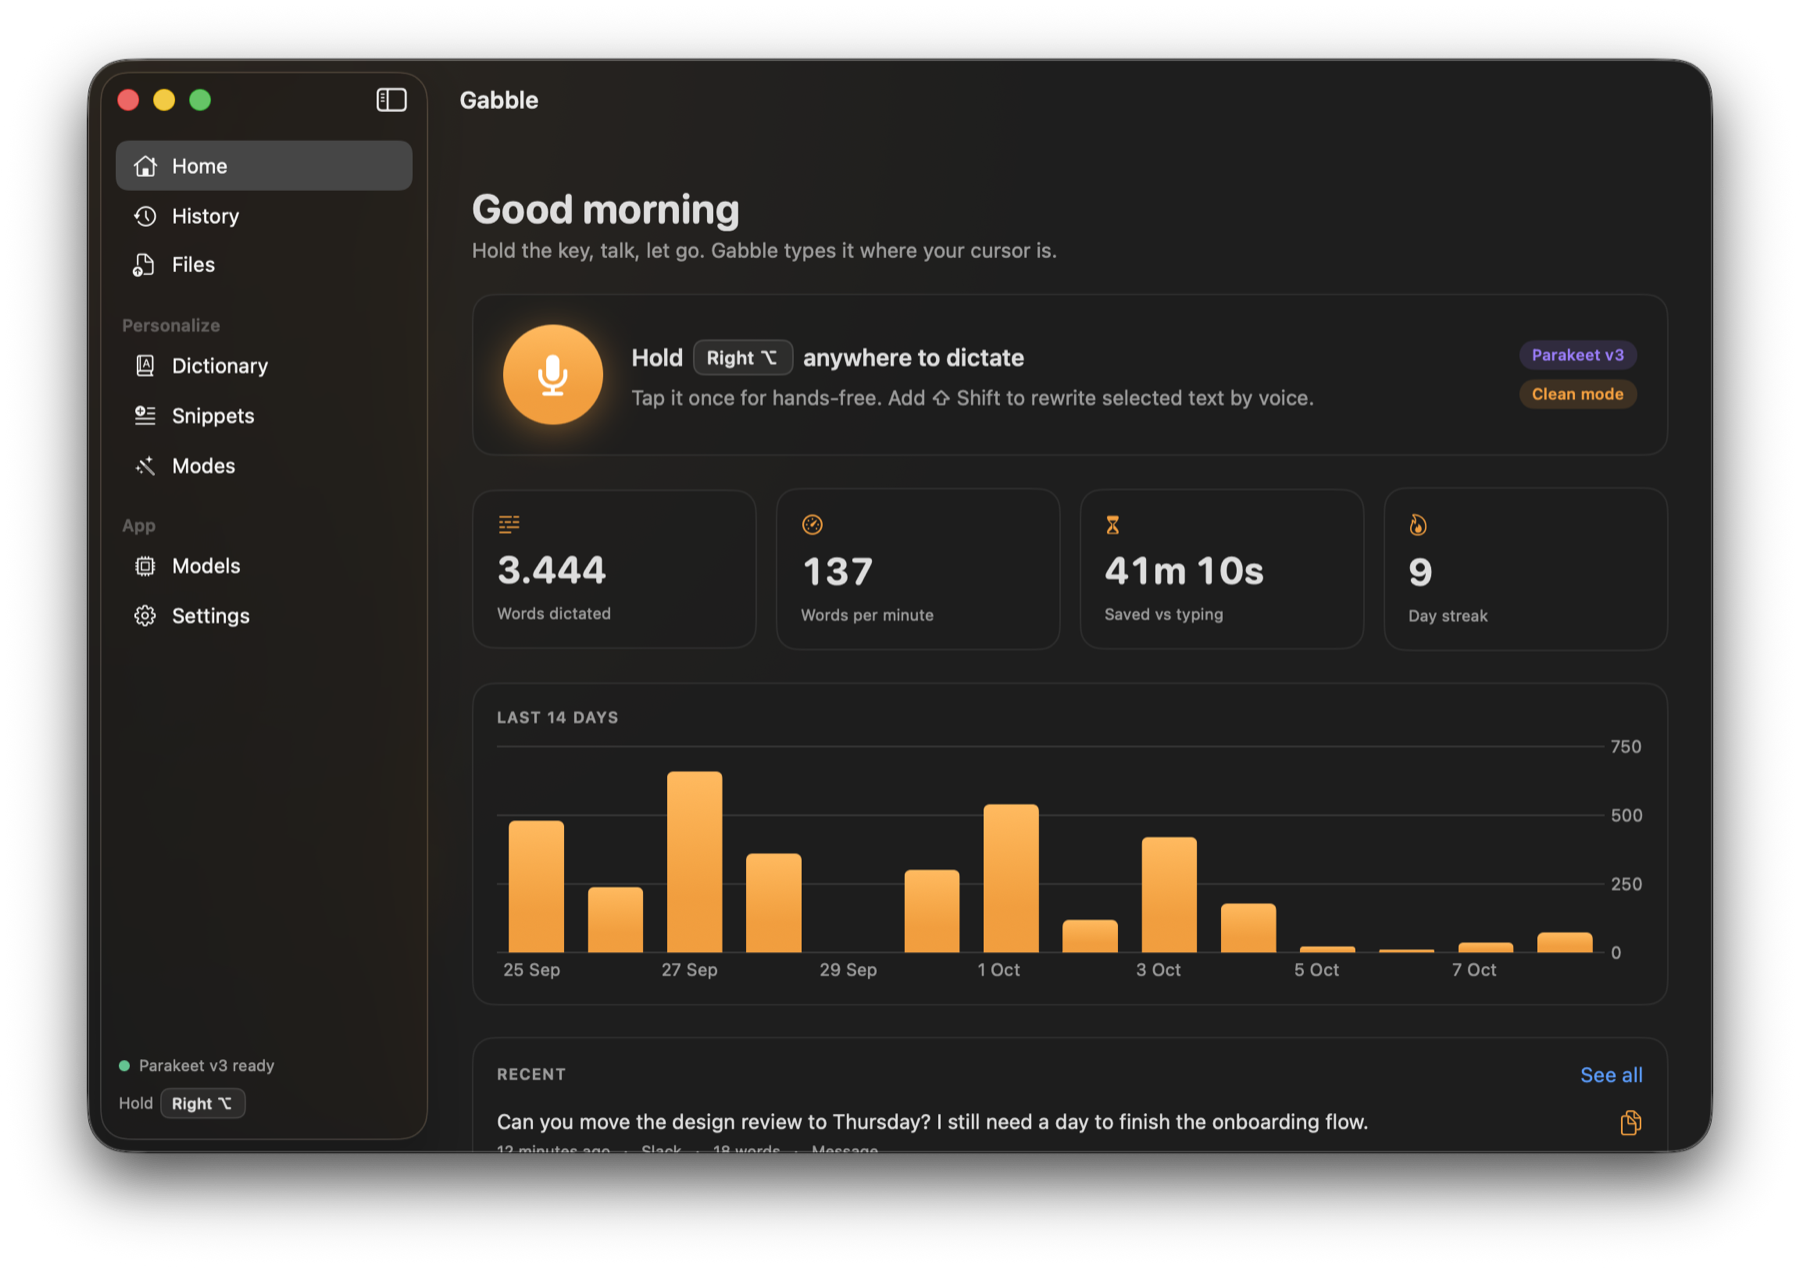This screenshot has width=1800, height=1268.
Task: Click the Clean mode badge
Action: pyautogui.click(x=1577, y=394)
